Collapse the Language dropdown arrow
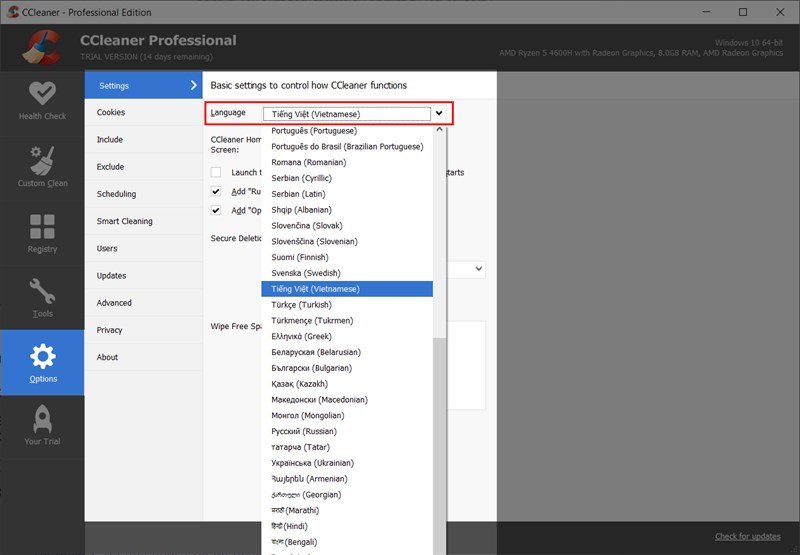This screenshot has width=800, height=555. pos(439,114)
